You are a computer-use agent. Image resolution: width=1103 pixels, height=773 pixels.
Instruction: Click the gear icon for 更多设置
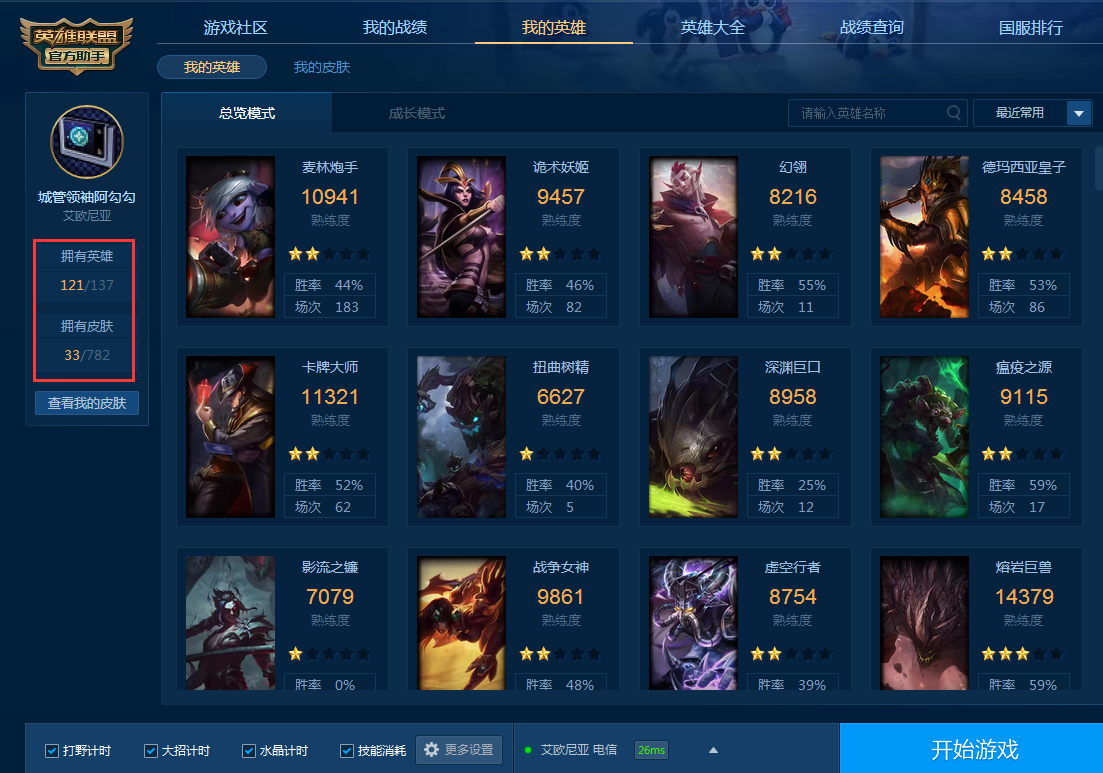tap(431, 750)
